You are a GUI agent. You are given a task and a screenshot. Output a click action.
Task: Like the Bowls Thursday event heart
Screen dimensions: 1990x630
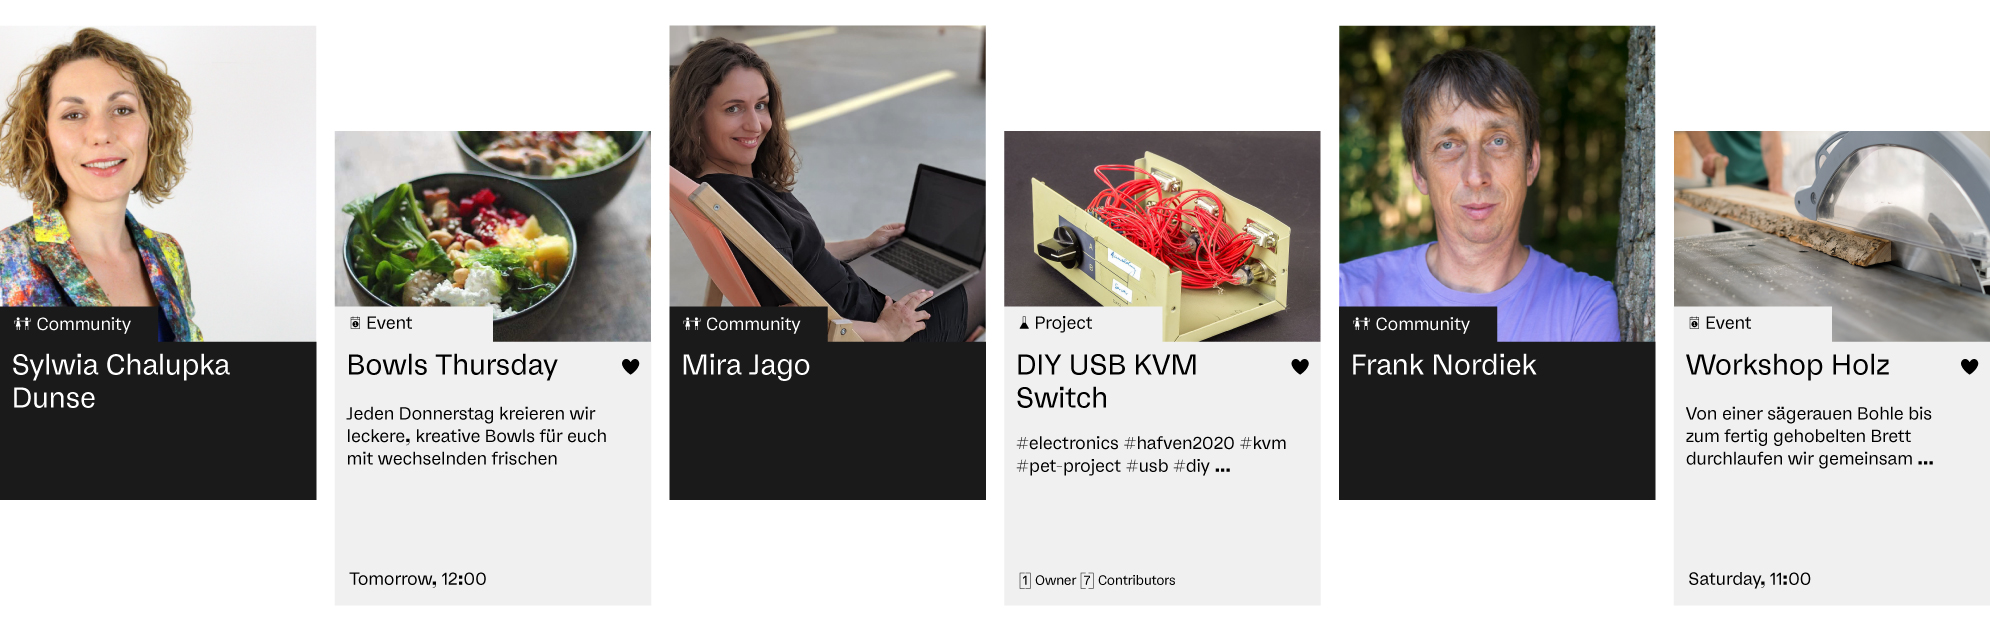click(x=630, y=367)
